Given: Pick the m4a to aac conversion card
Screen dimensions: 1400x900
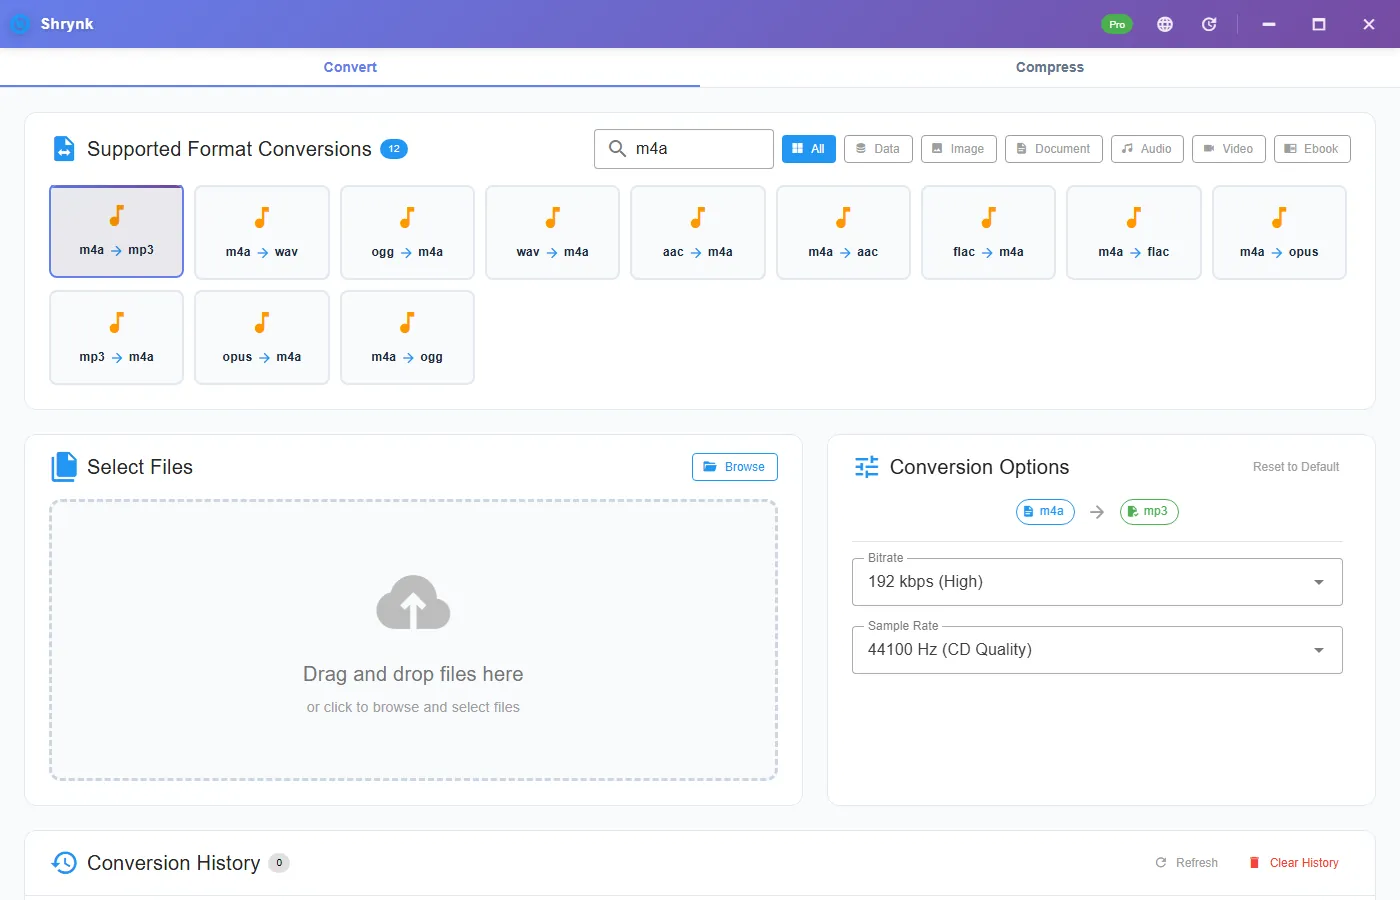Looking at the screenshot, I should [x=843, y=232].
